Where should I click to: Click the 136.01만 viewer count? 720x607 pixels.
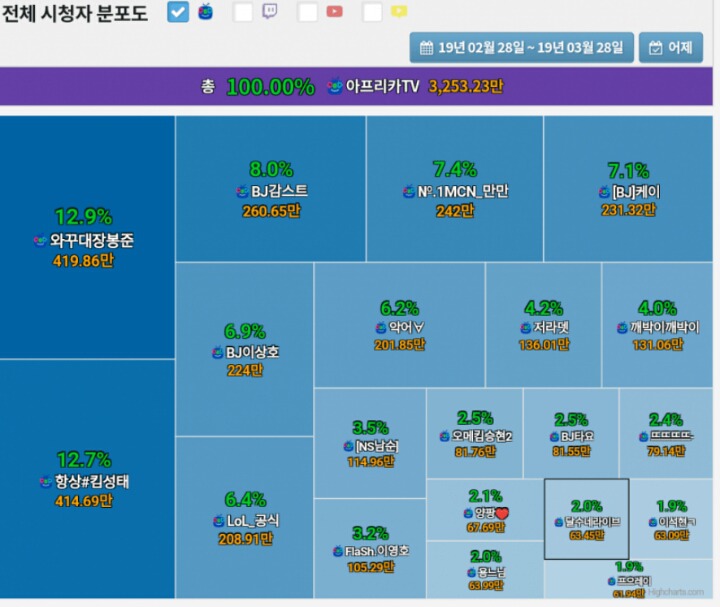tap(544, 344)
